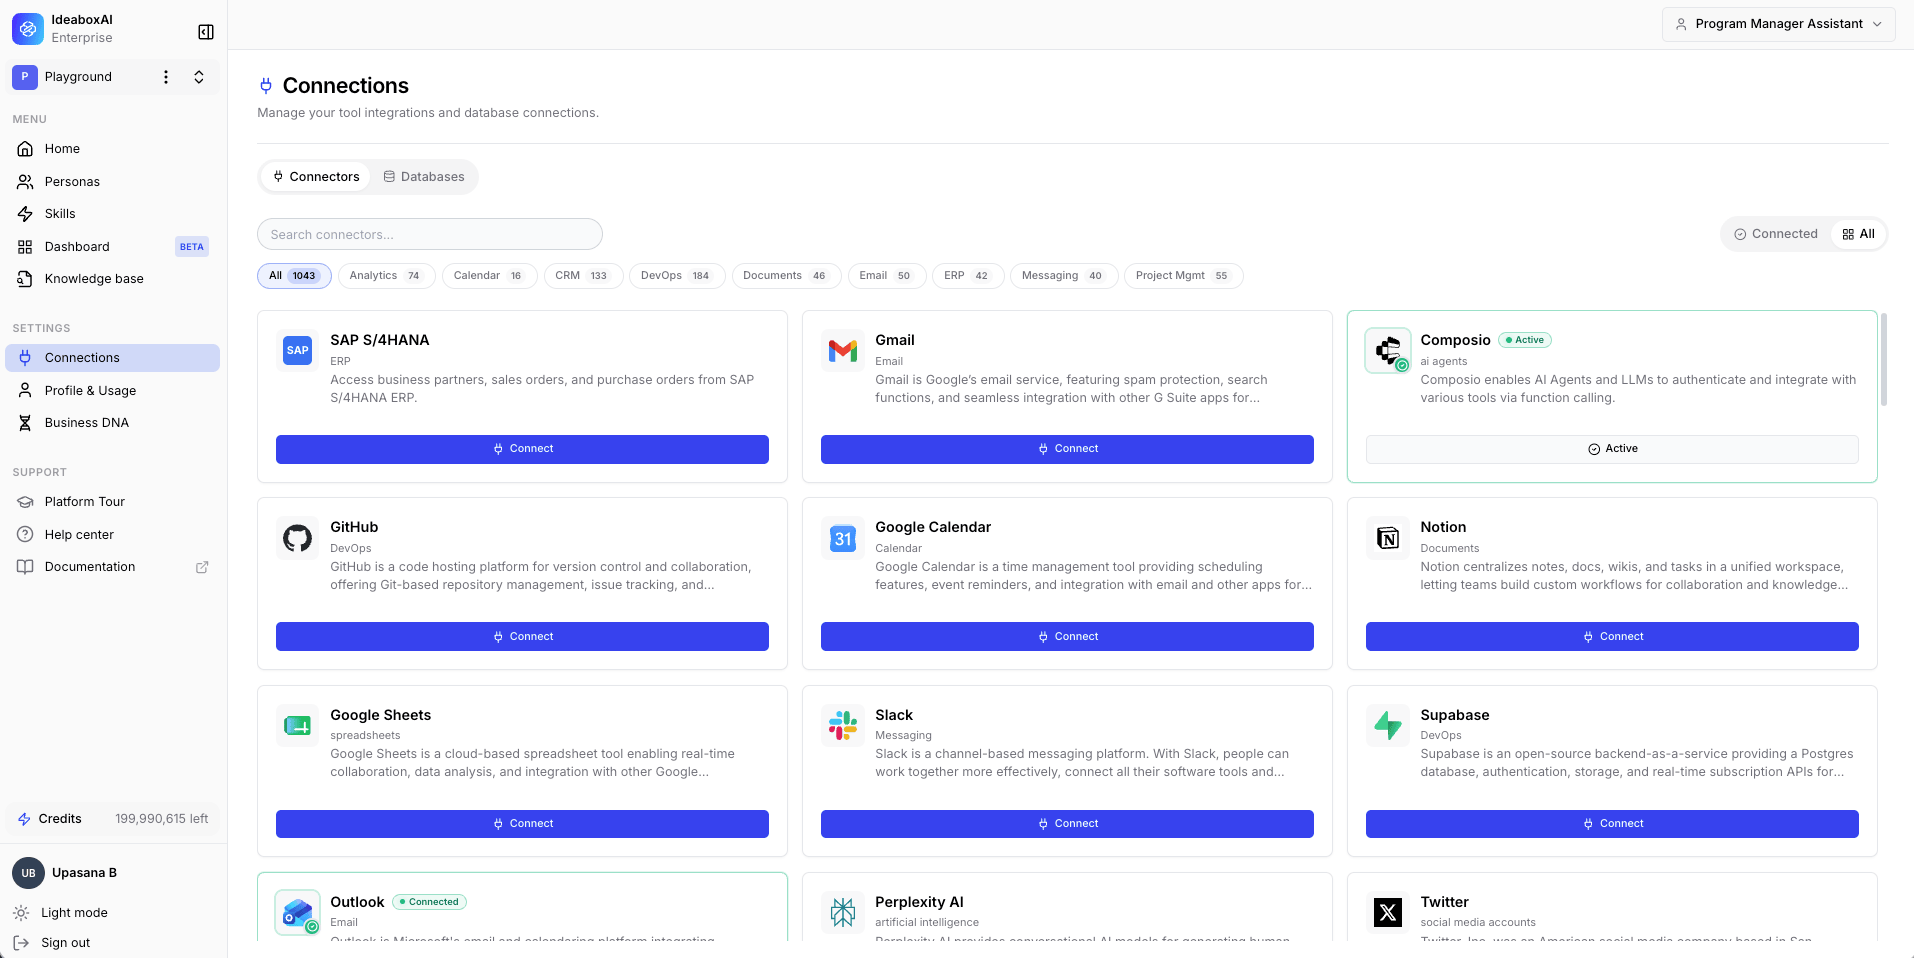
Task: Open the Playground three-dot options menu
Action: pos(166,77)
